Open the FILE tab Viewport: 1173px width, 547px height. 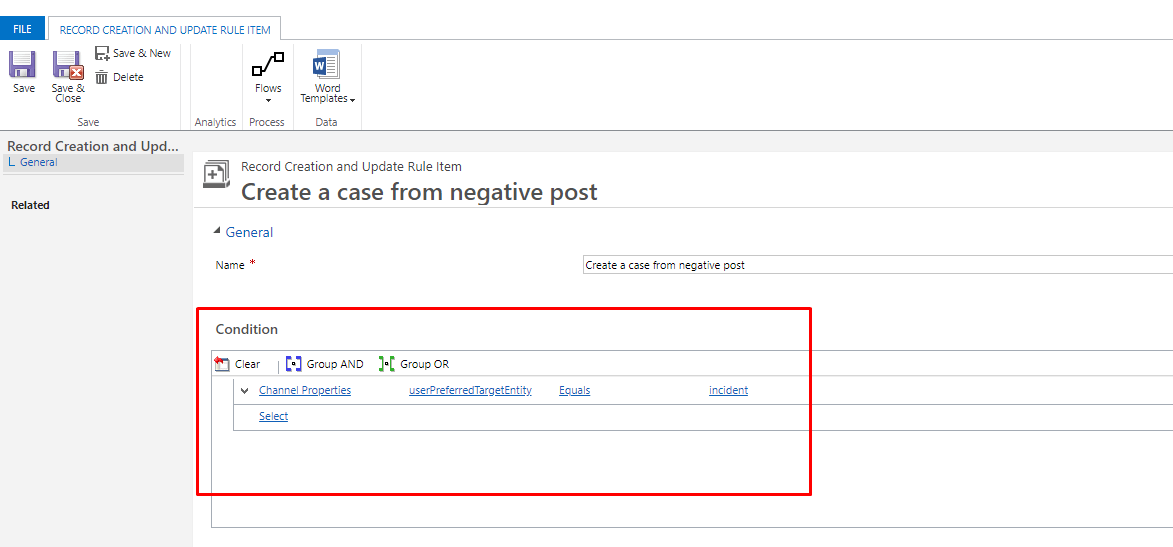22,29
